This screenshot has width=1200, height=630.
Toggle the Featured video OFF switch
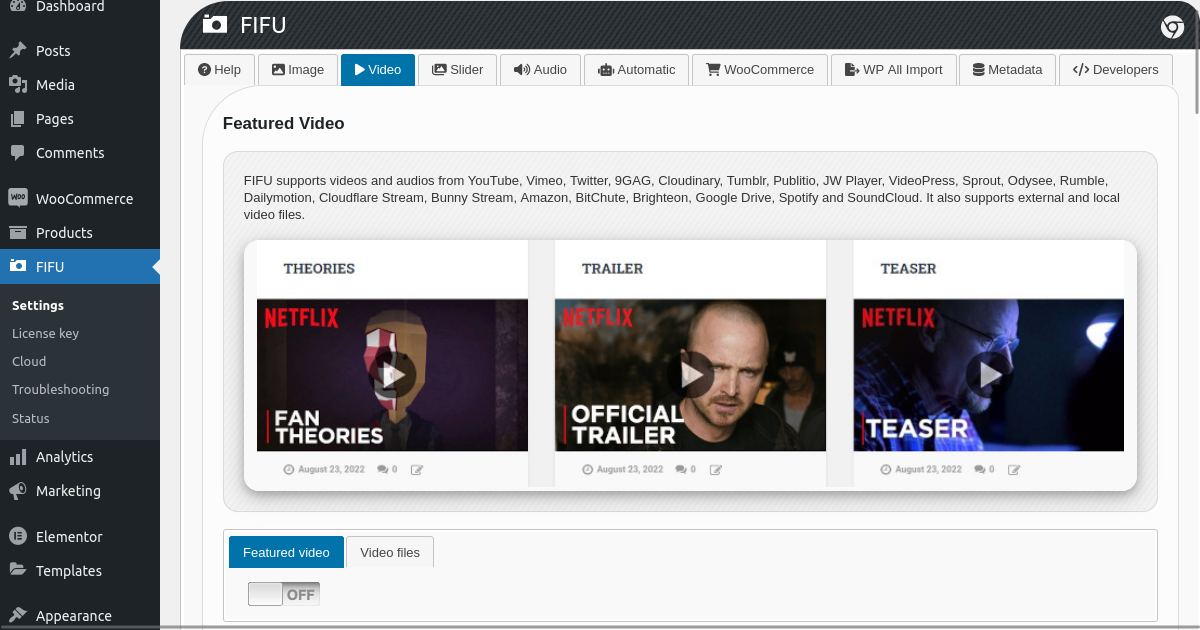point(284,594)
